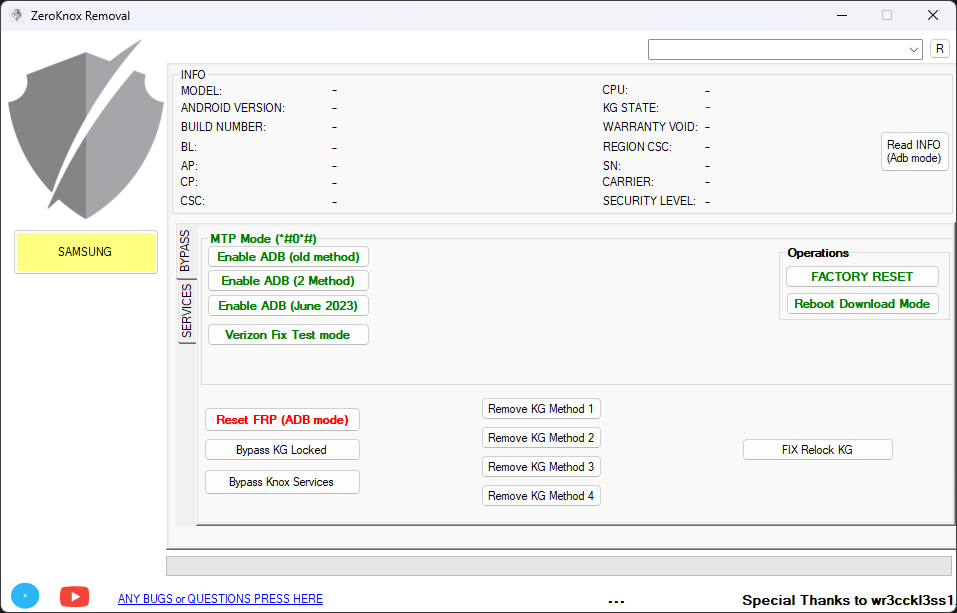Open the ANY BUGS or QUESTIONS link
Image resolution: width=957 pixels, height=613 pixels.
pyautogui.click(x=220, y=598)
